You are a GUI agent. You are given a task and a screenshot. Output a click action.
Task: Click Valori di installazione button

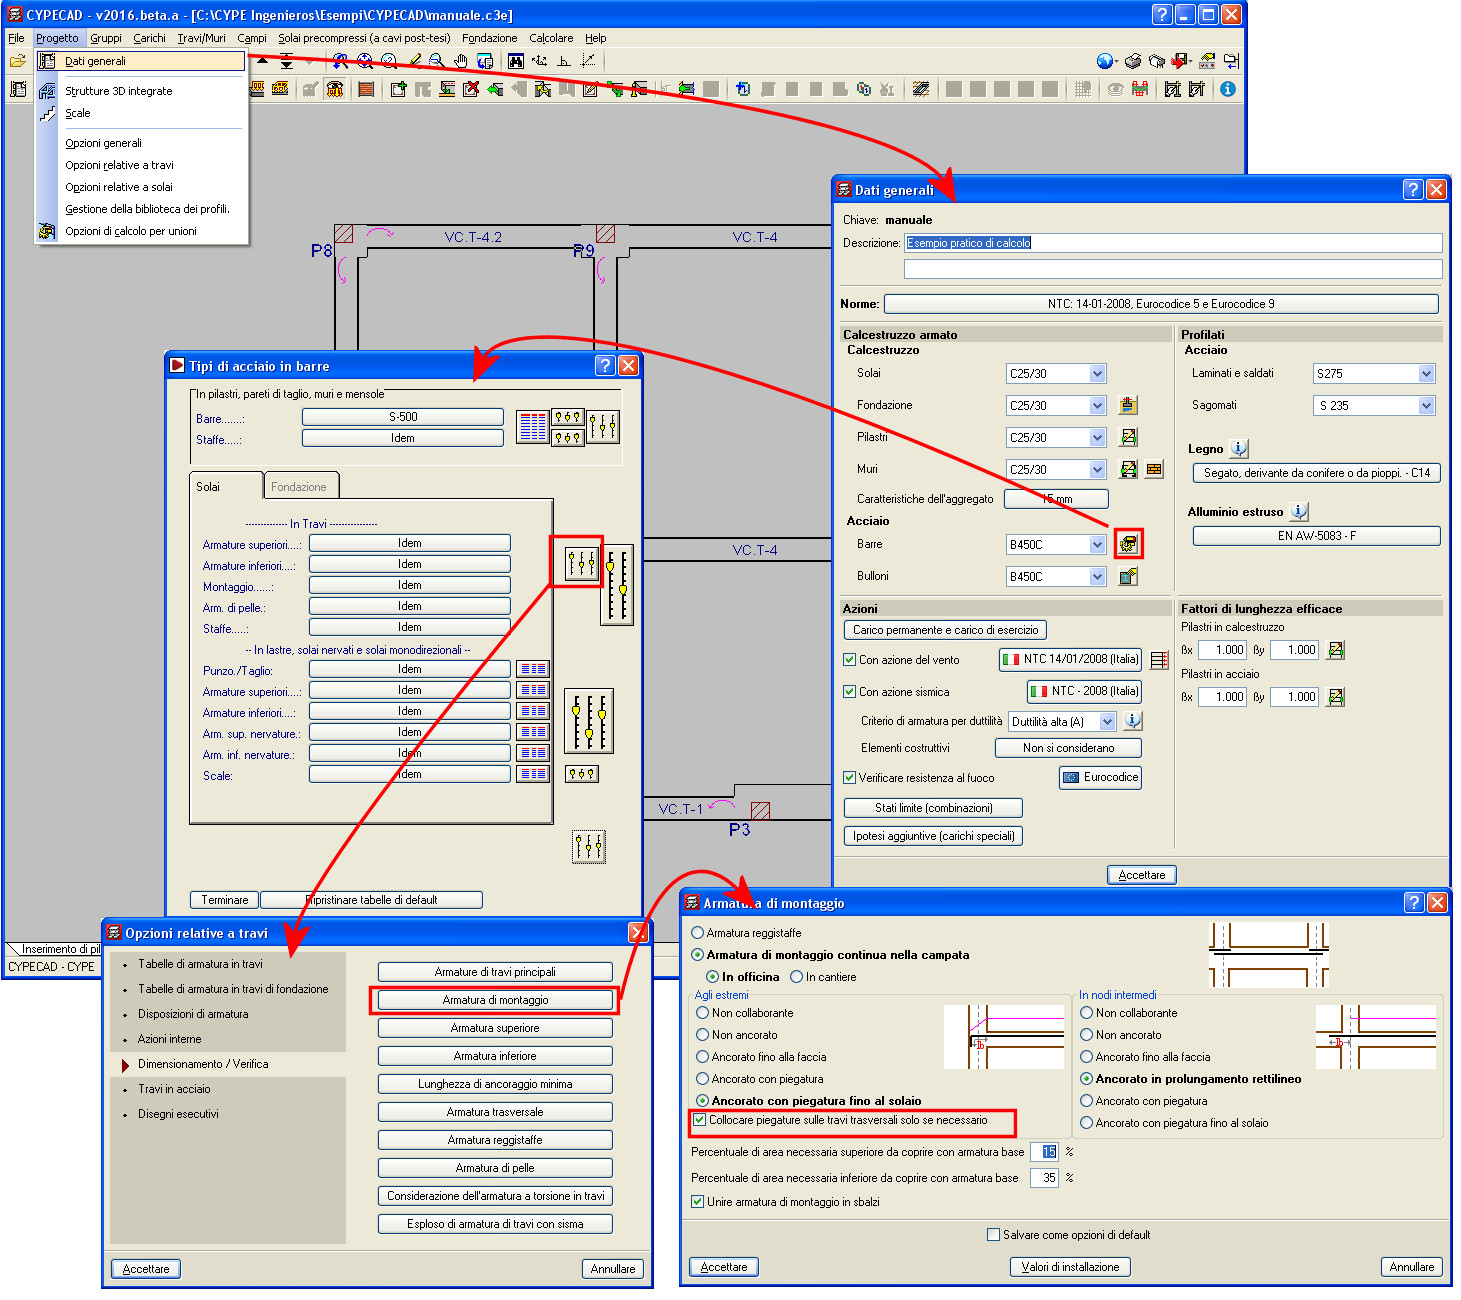click(1070, 1267)
